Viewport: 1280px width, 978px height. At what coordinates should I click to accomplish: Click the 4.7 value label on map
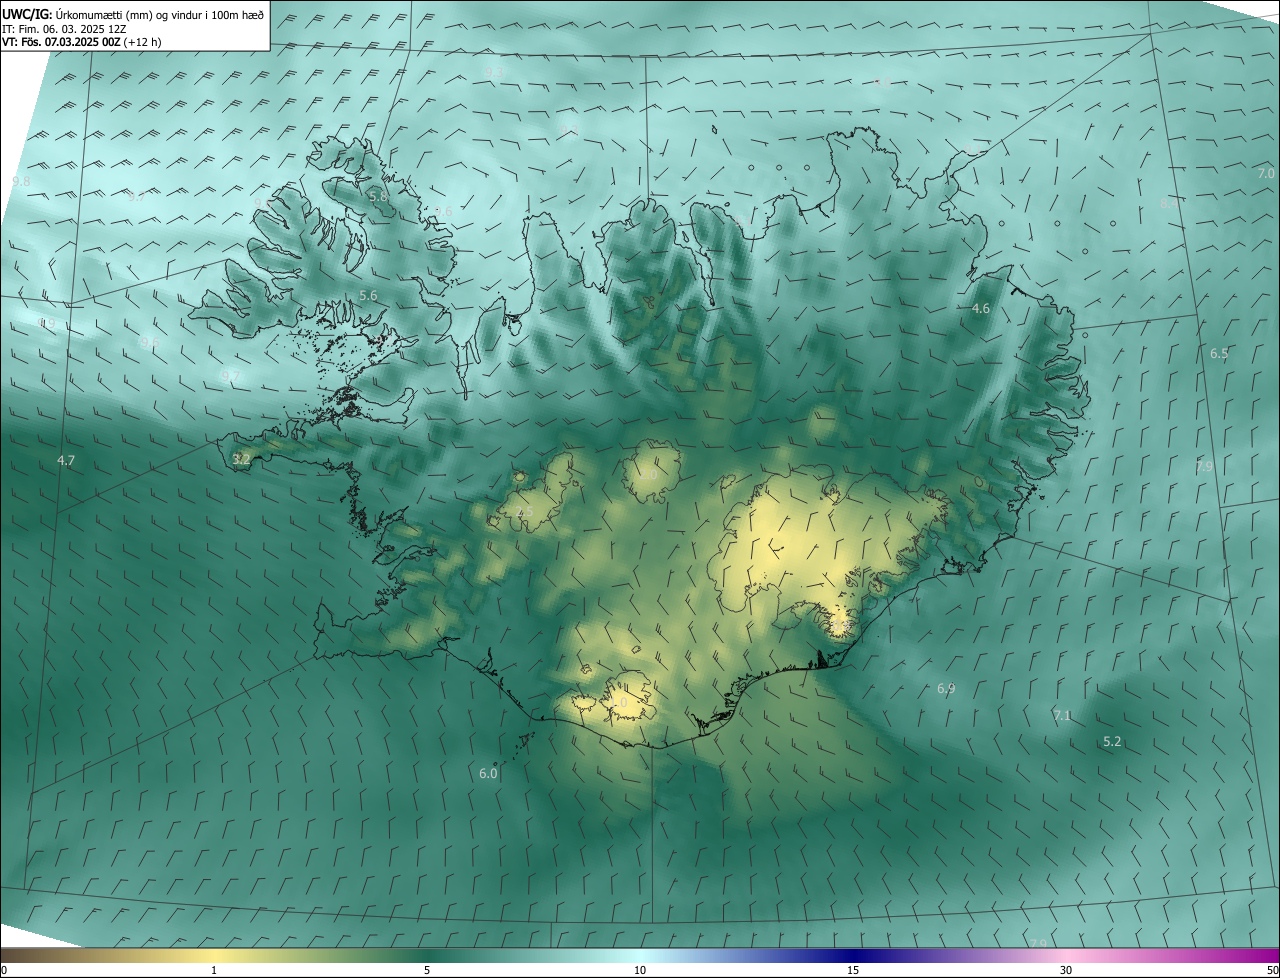[x=66, y=461]
